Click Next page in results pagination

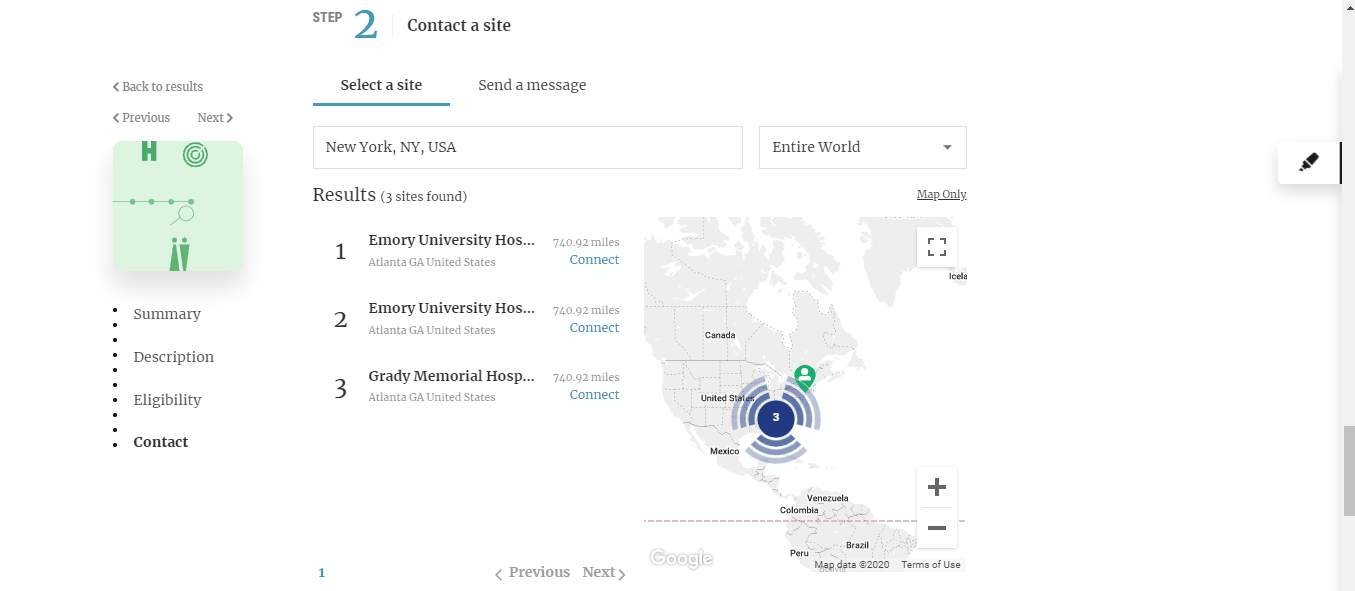(603, 573)
